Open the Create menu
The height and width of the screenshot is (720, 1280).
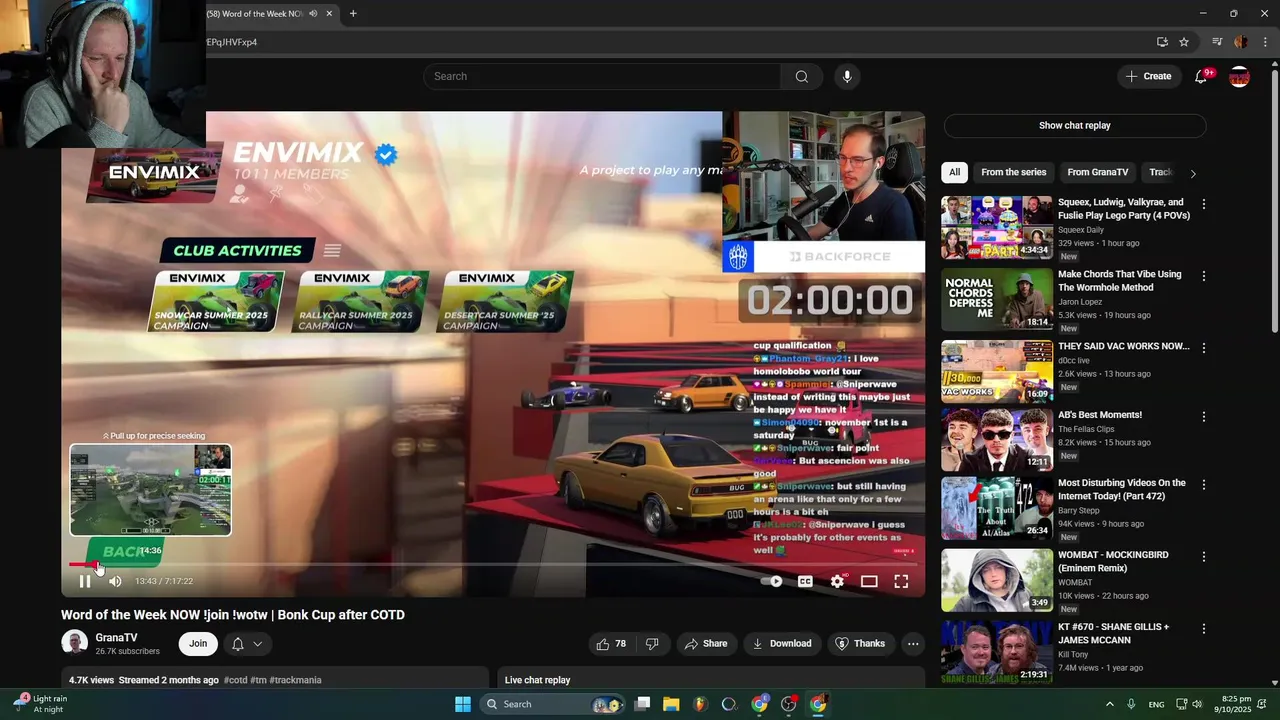pos(1148,76)
